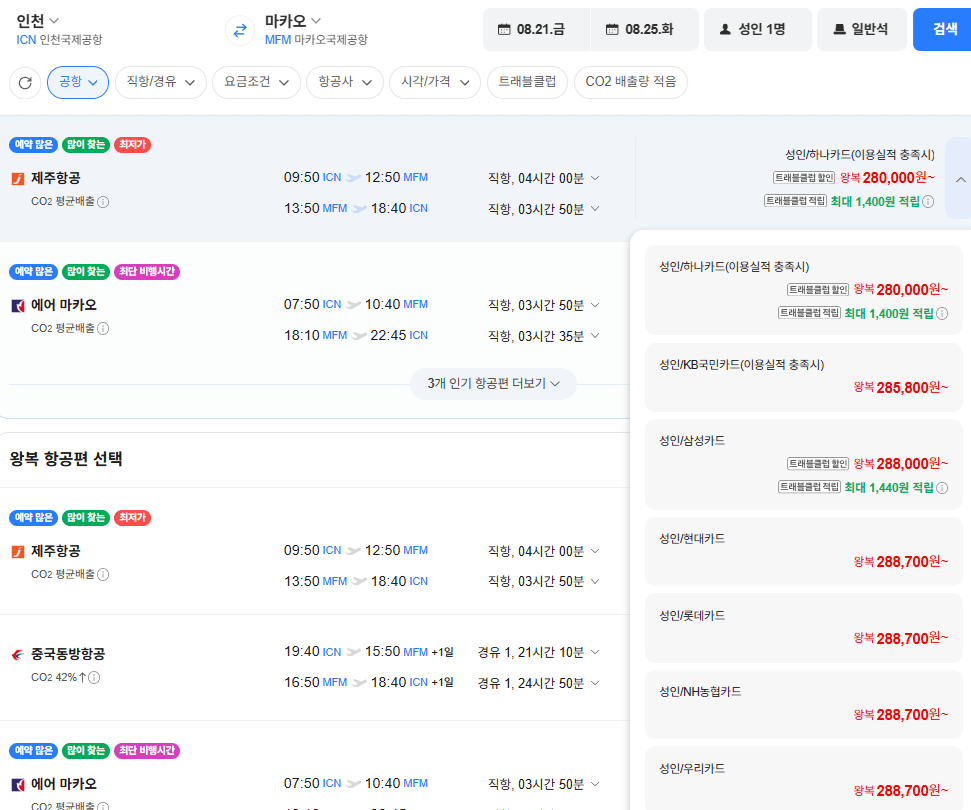Open the 항공사 airline filter
Viewport: 971px width, 810px height.
click(345, 82)
